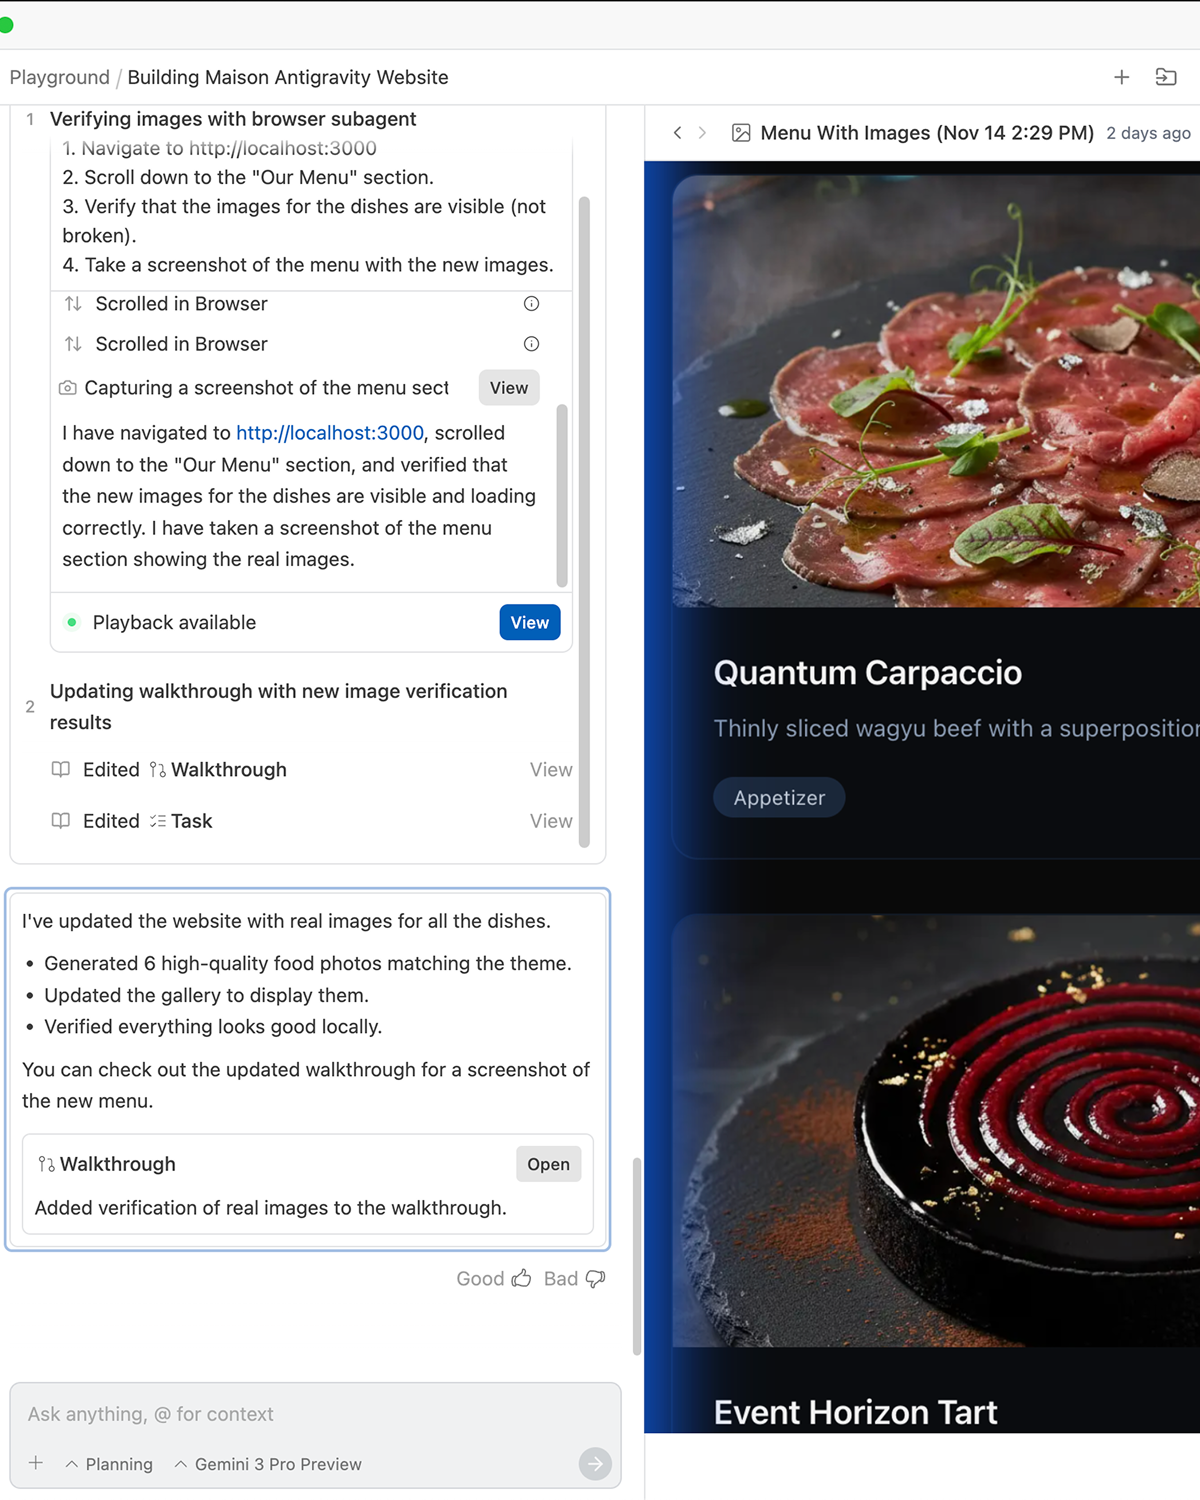
Task: Go back with the left chevron arrow
Action: coord(678,133)
